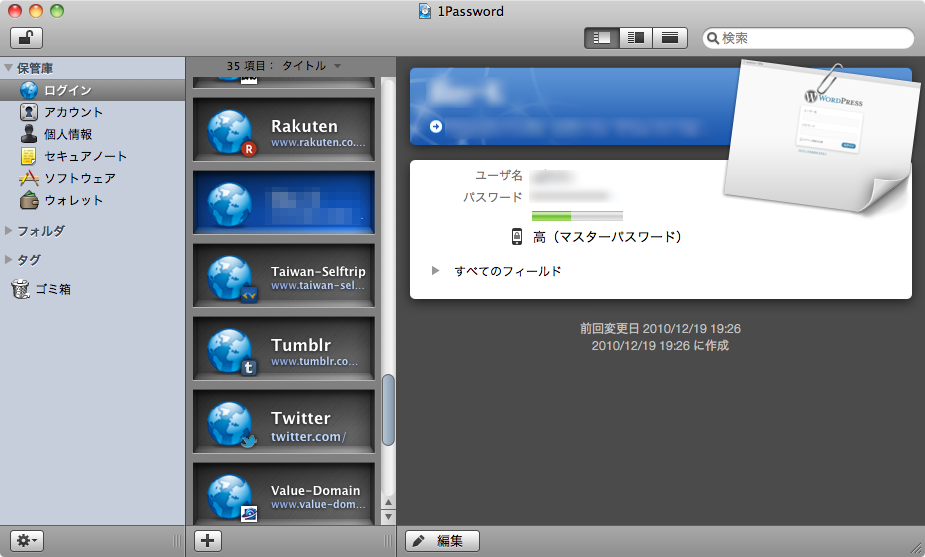Viewport: 925px width, 557px height.
Task: Click the blurred ユーザ名 value
Action: pos(552,176)
